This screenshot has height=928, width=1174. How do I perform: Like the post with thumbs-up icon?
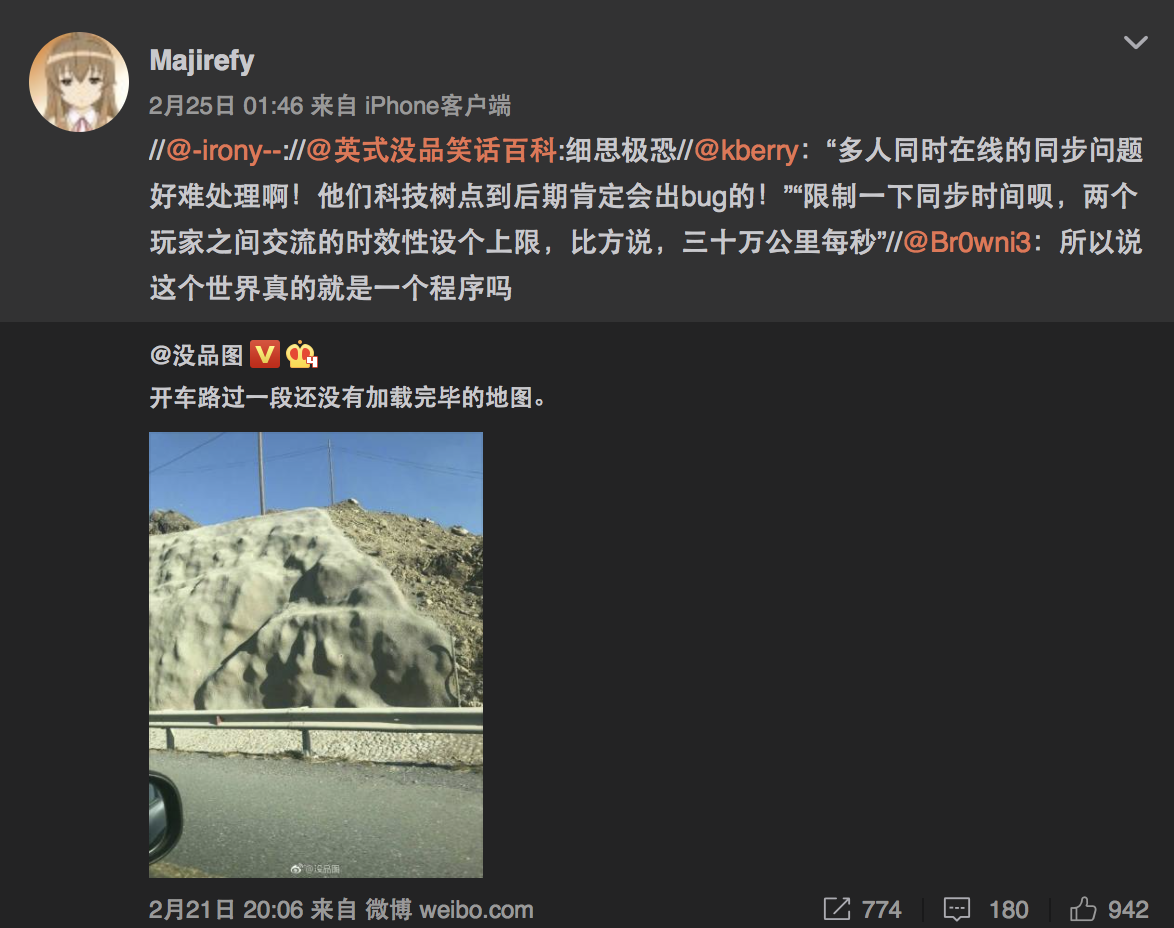(1083, 909)
